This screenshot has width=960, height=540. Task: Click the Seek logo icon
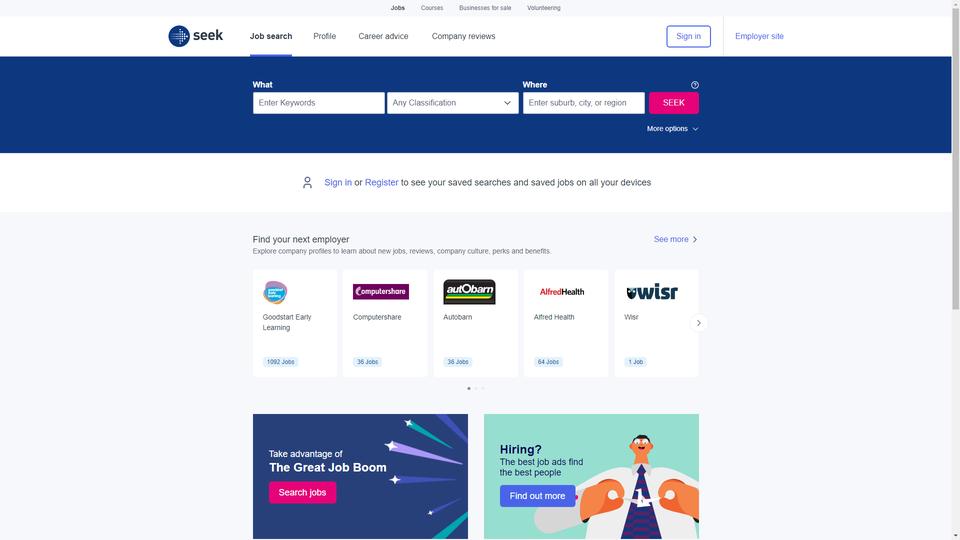pyautogui.click(x=179, y=36)
